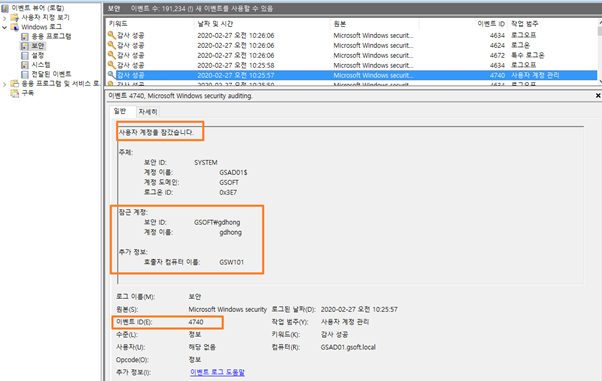The width and height of the screenshot is (602, 381).
Task: Click key icon of selected event 4740
Action: coord(111,75)
